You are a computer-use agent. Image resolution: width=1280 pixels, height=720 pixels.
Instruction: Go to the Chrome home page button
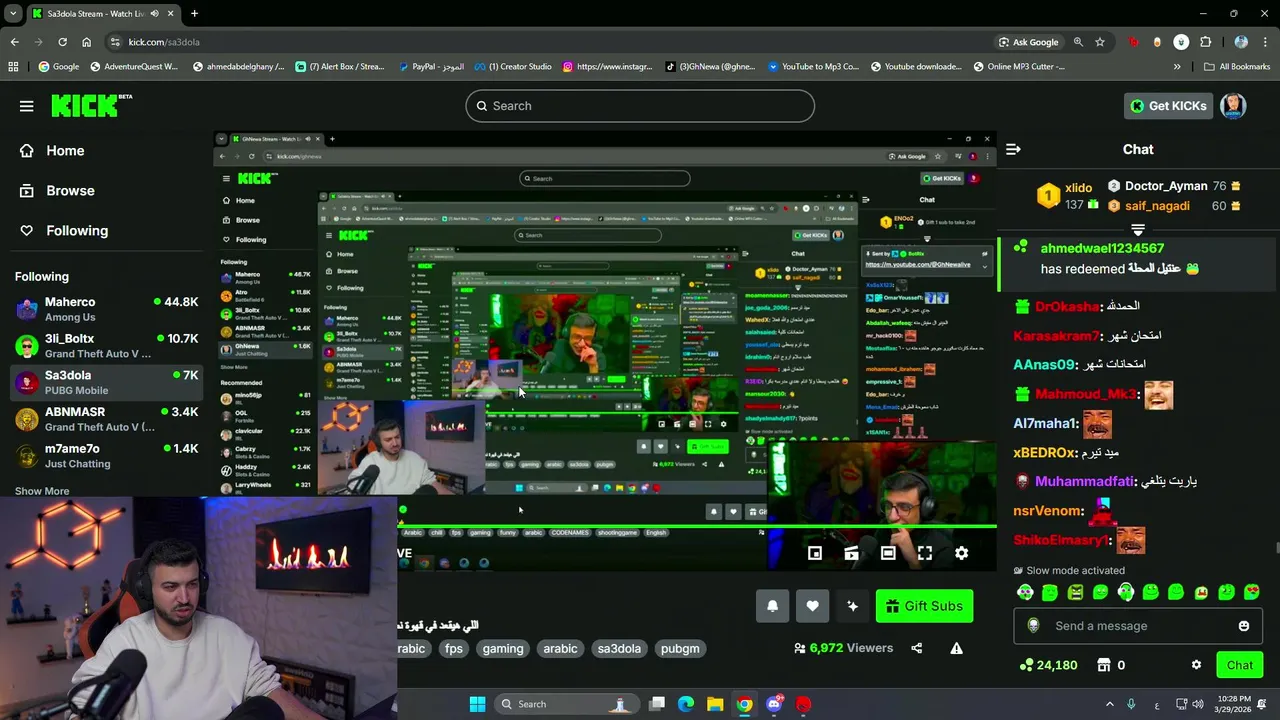pyautogui.click(x=86, y=42)
